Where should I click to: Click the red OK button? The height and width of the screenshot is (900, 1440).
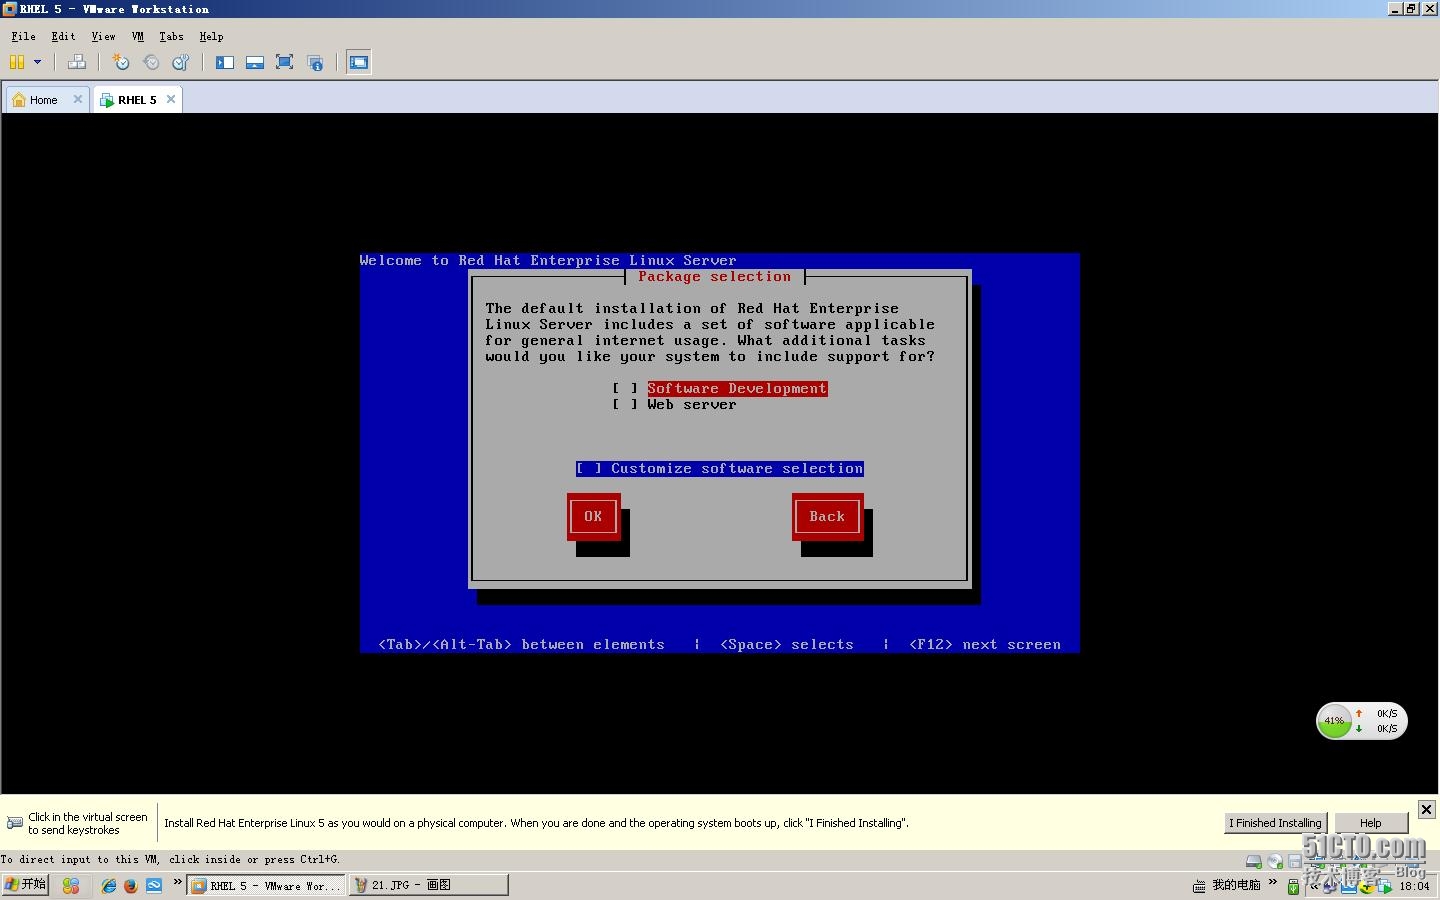593,517
